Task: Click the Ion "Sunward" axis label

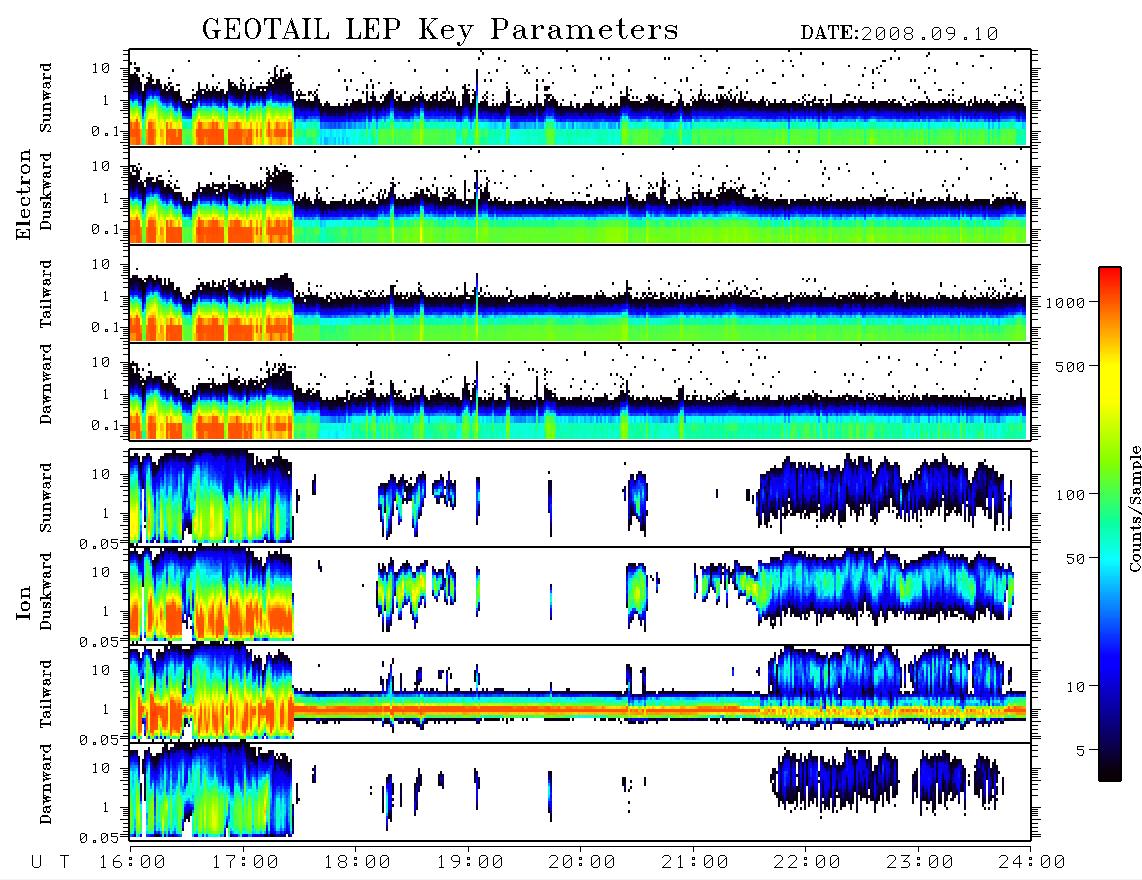Action: coord(46,498)
